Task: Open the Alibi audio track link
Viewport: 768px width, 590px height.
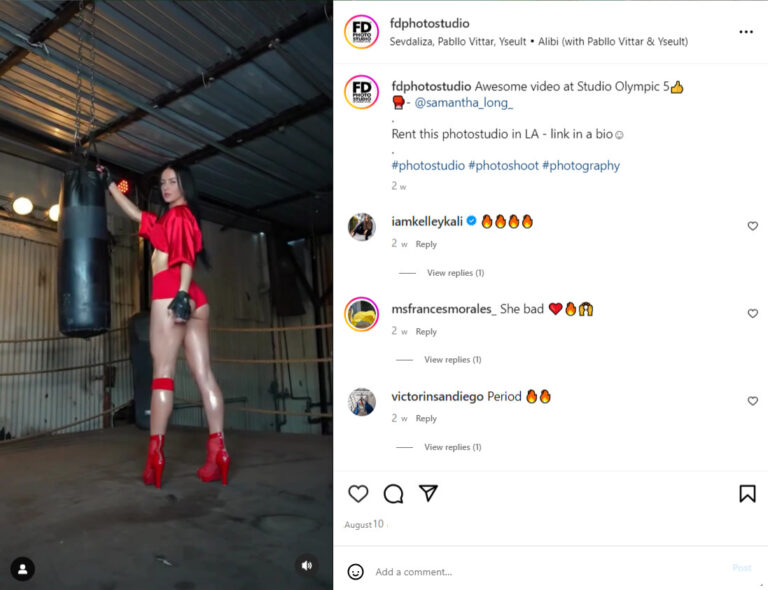Action: pos(613,42)
